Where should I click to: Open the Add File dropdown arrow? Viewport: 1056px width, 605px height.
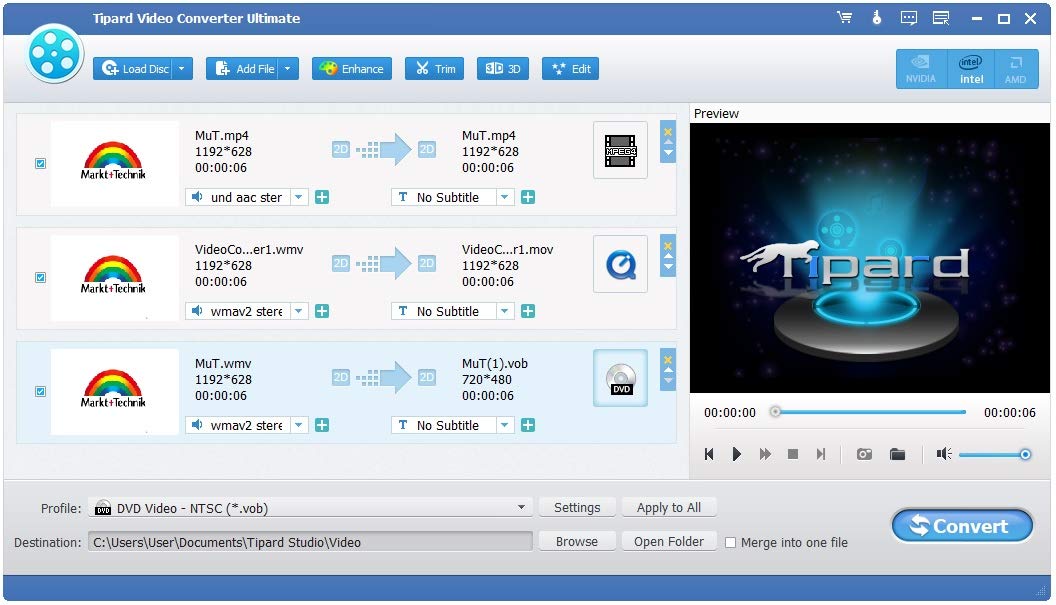pyautogui.click(x=287, y=69)
